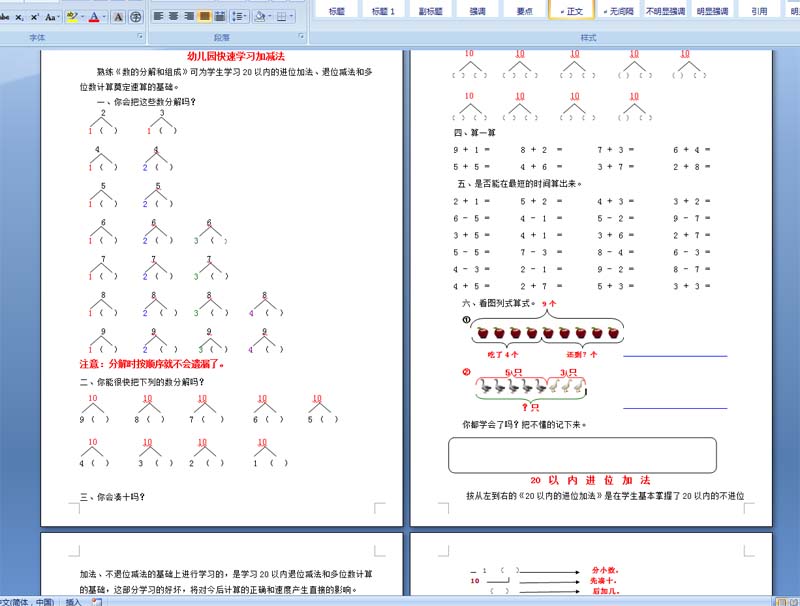Screen dimensions: 800x606
Task: Apply subscript formatting (x₂)
Action: (19, 17)
